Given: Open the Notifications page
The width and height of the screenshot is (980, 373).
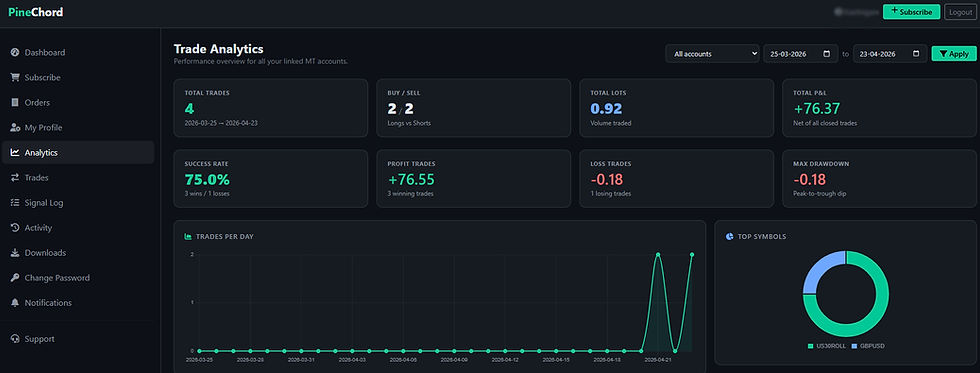Looking at the screenshot, I should pos(78,302).
